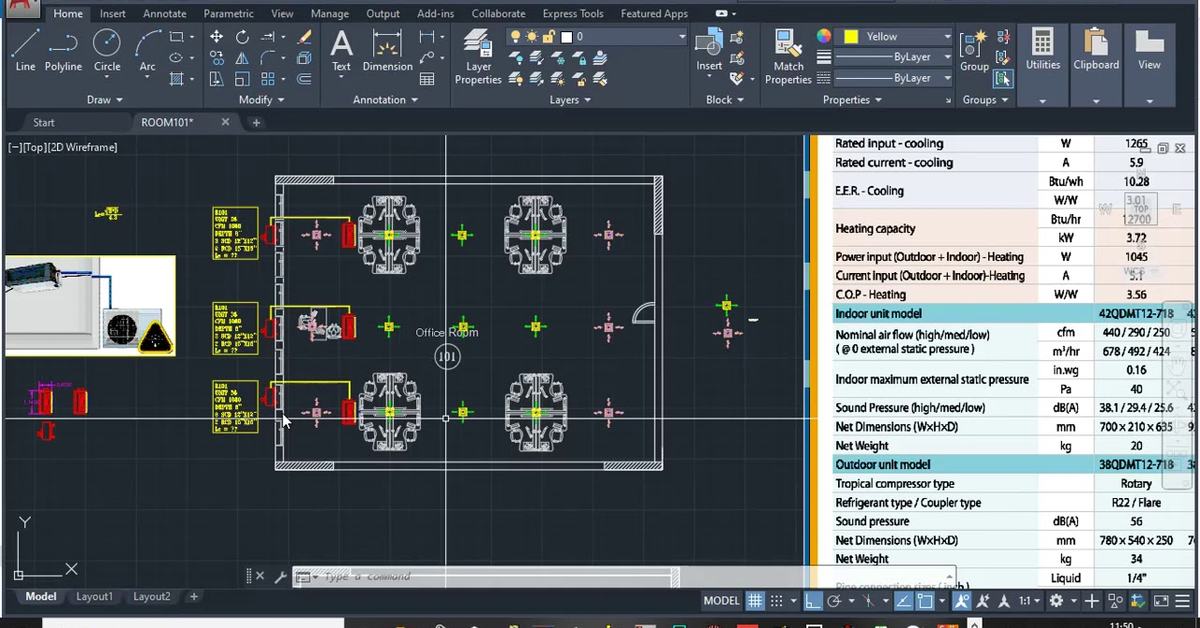Click the white layer color swatch
The image size is (1200, 628).
click(567, 36)
